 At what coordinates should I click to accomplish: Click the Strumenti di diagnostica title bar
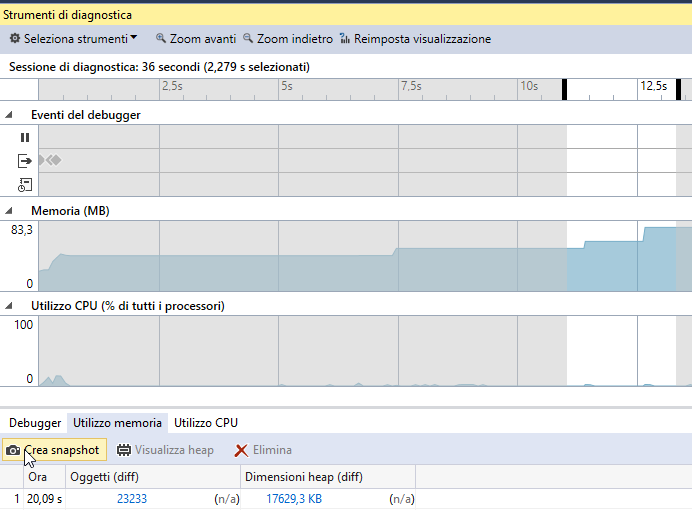tap(346, 15)
